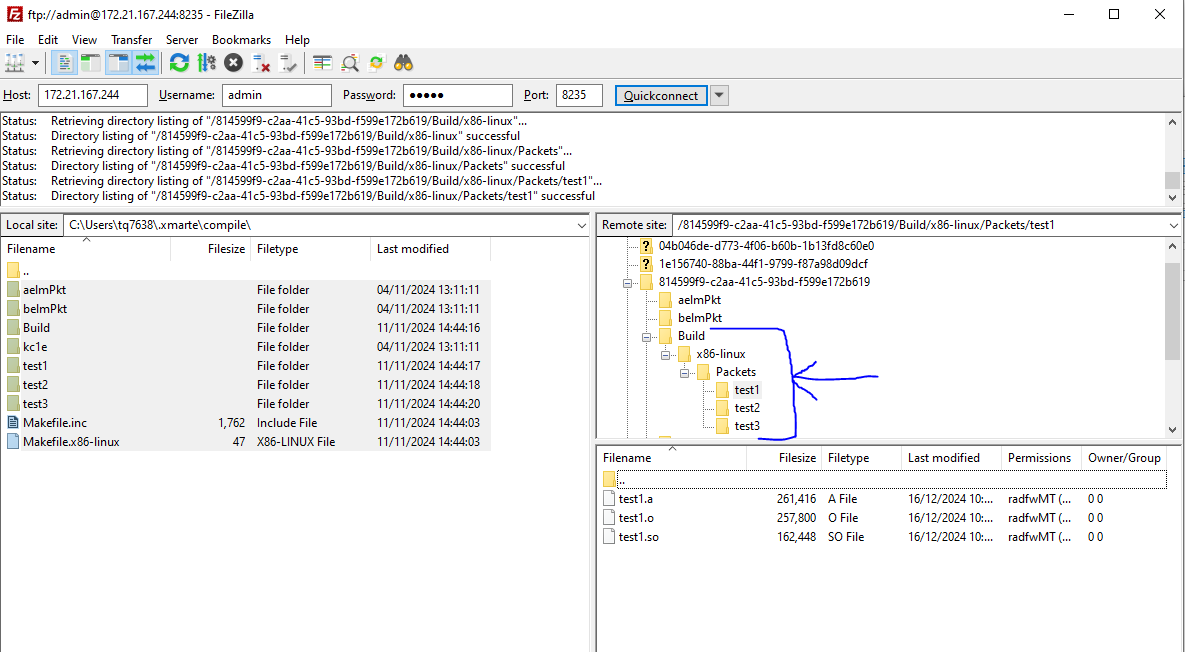Collapse the Build folder in remote tree

647,336
